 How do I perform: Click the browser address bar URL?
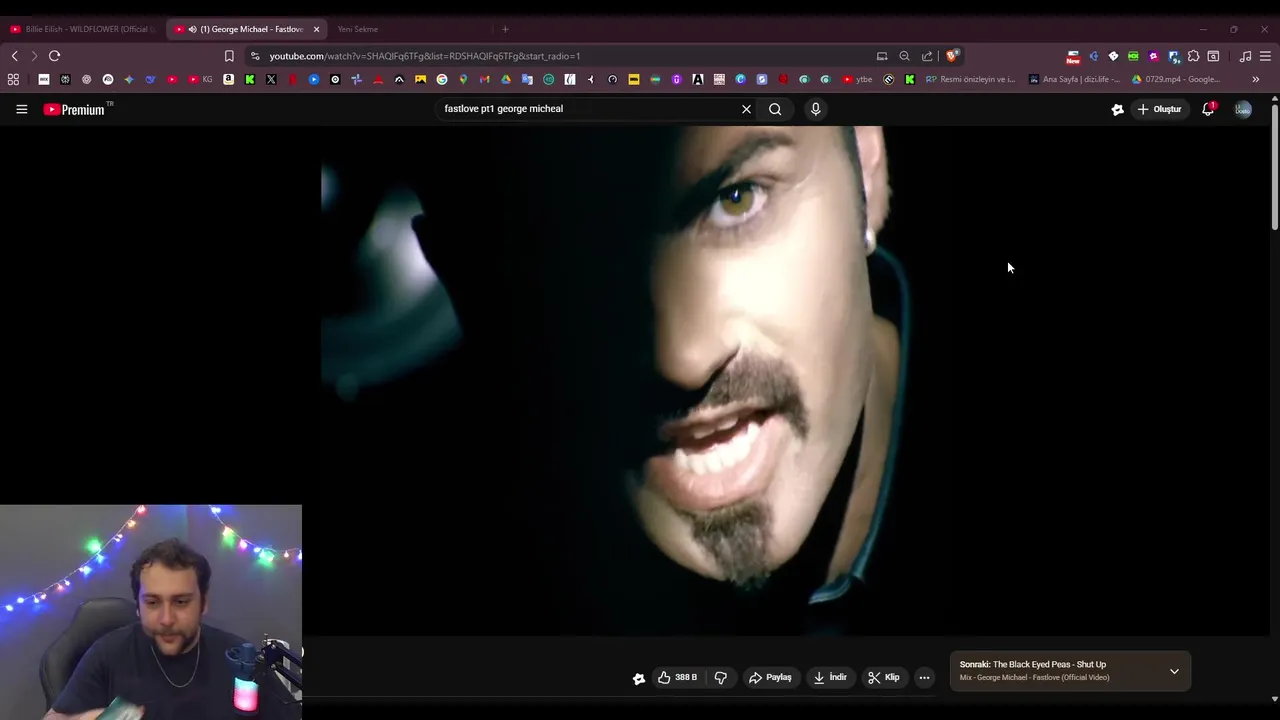coord(425,56)
